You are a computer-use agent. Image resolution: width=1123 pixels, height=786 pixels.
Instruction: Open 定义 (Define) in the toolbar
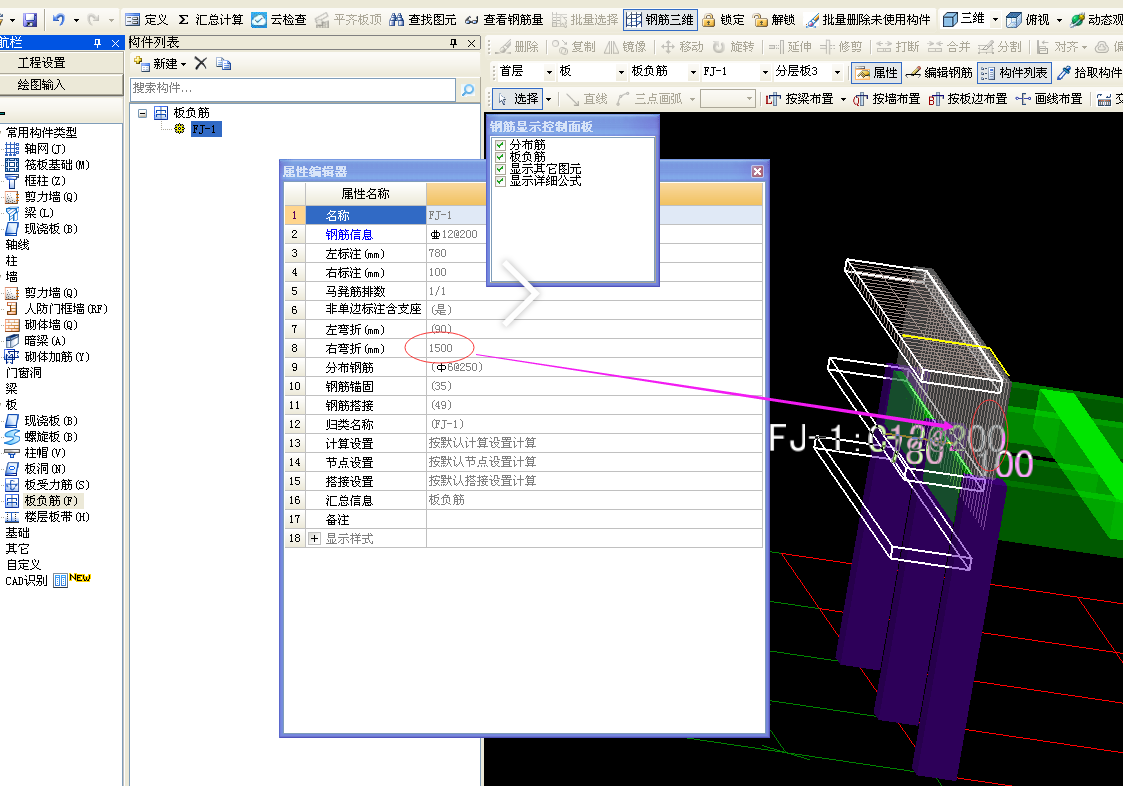click(147, 19)
